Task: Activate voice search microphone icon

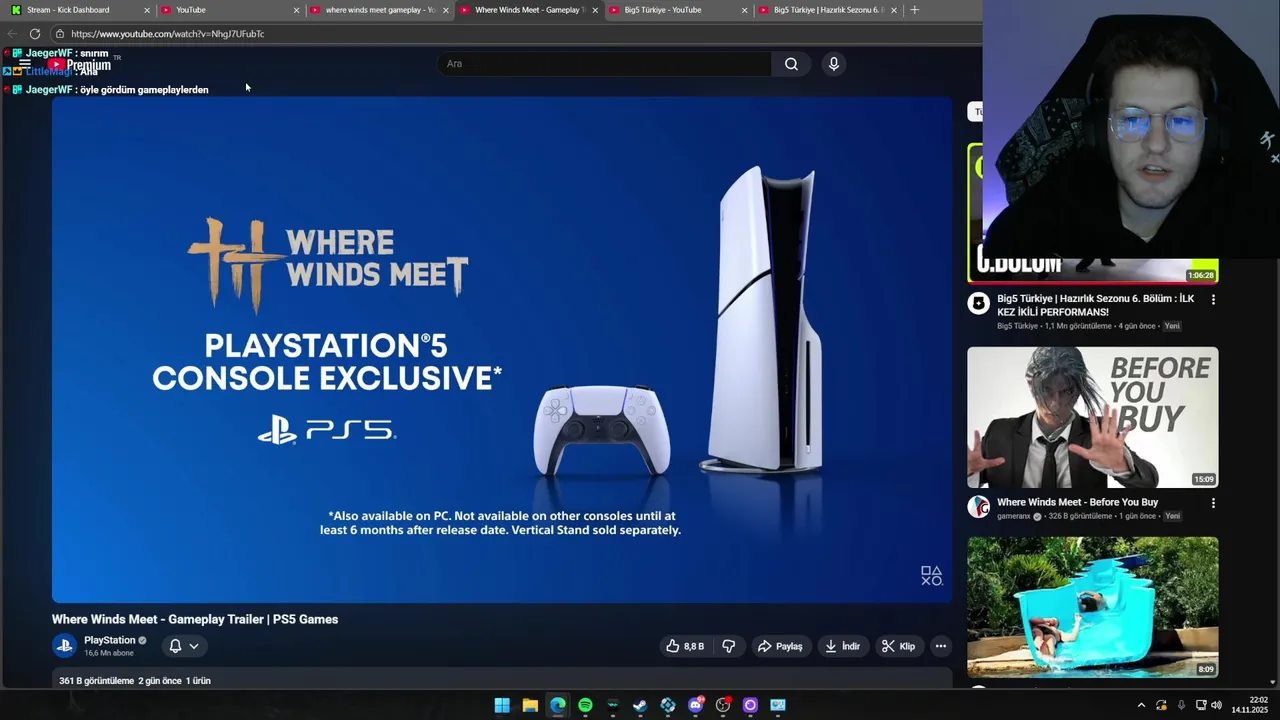Action: [834, 64]
